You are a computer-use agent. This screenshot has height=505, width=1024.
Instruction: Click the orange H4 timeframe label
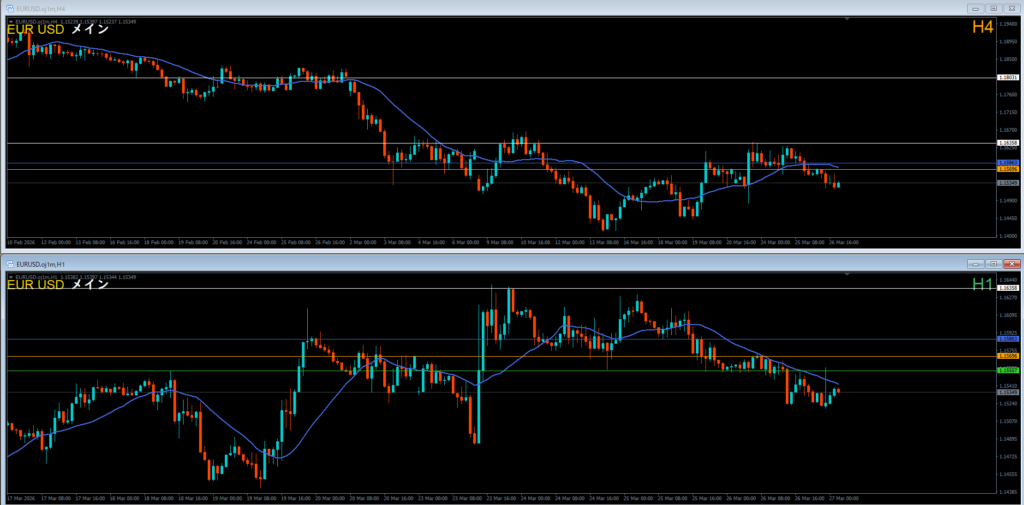(x=982, y=27)
